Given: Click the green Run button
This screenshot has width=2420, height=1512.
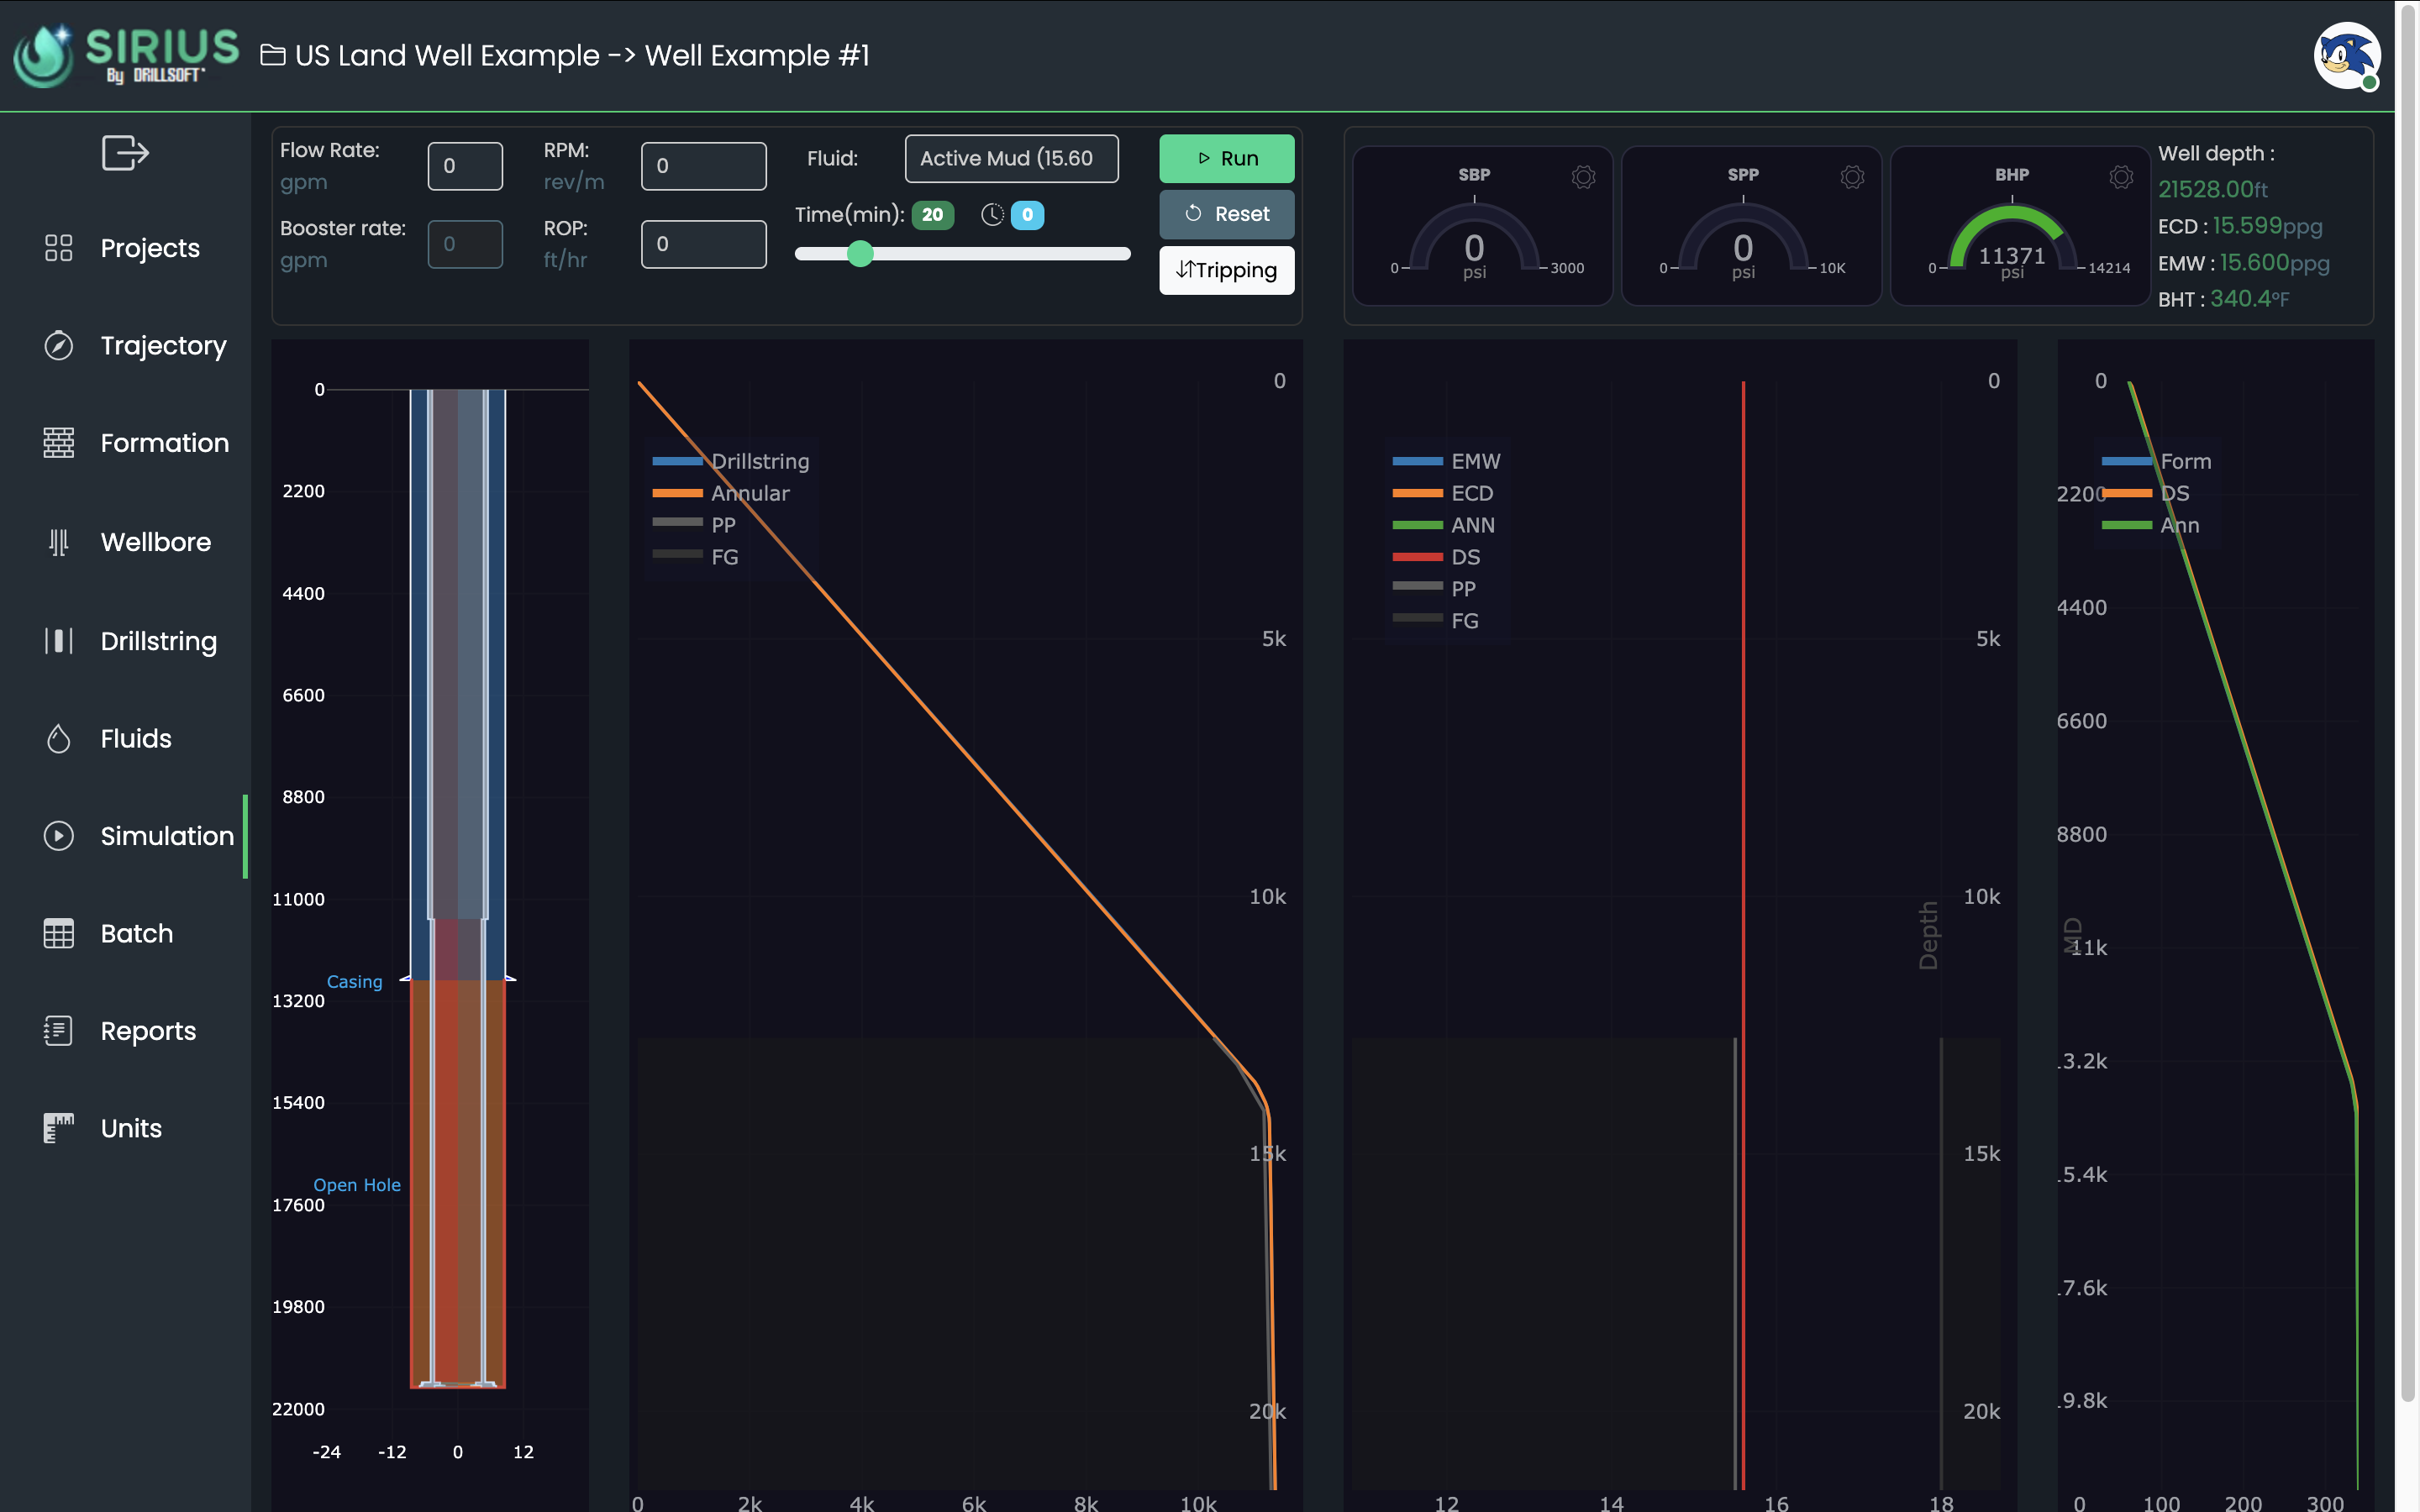Looking at the screenshot, I should tap(1227, 159).
